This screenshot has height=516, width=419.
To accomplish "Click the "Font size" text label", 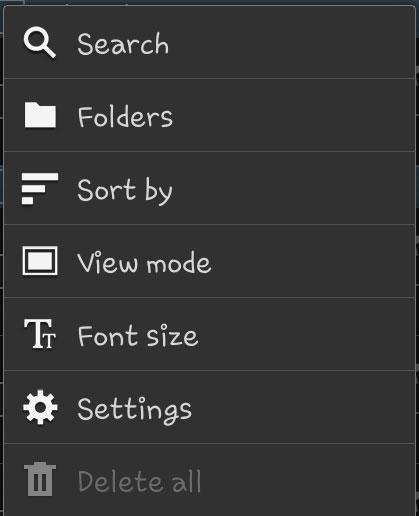I will click(x=138, y=335).
